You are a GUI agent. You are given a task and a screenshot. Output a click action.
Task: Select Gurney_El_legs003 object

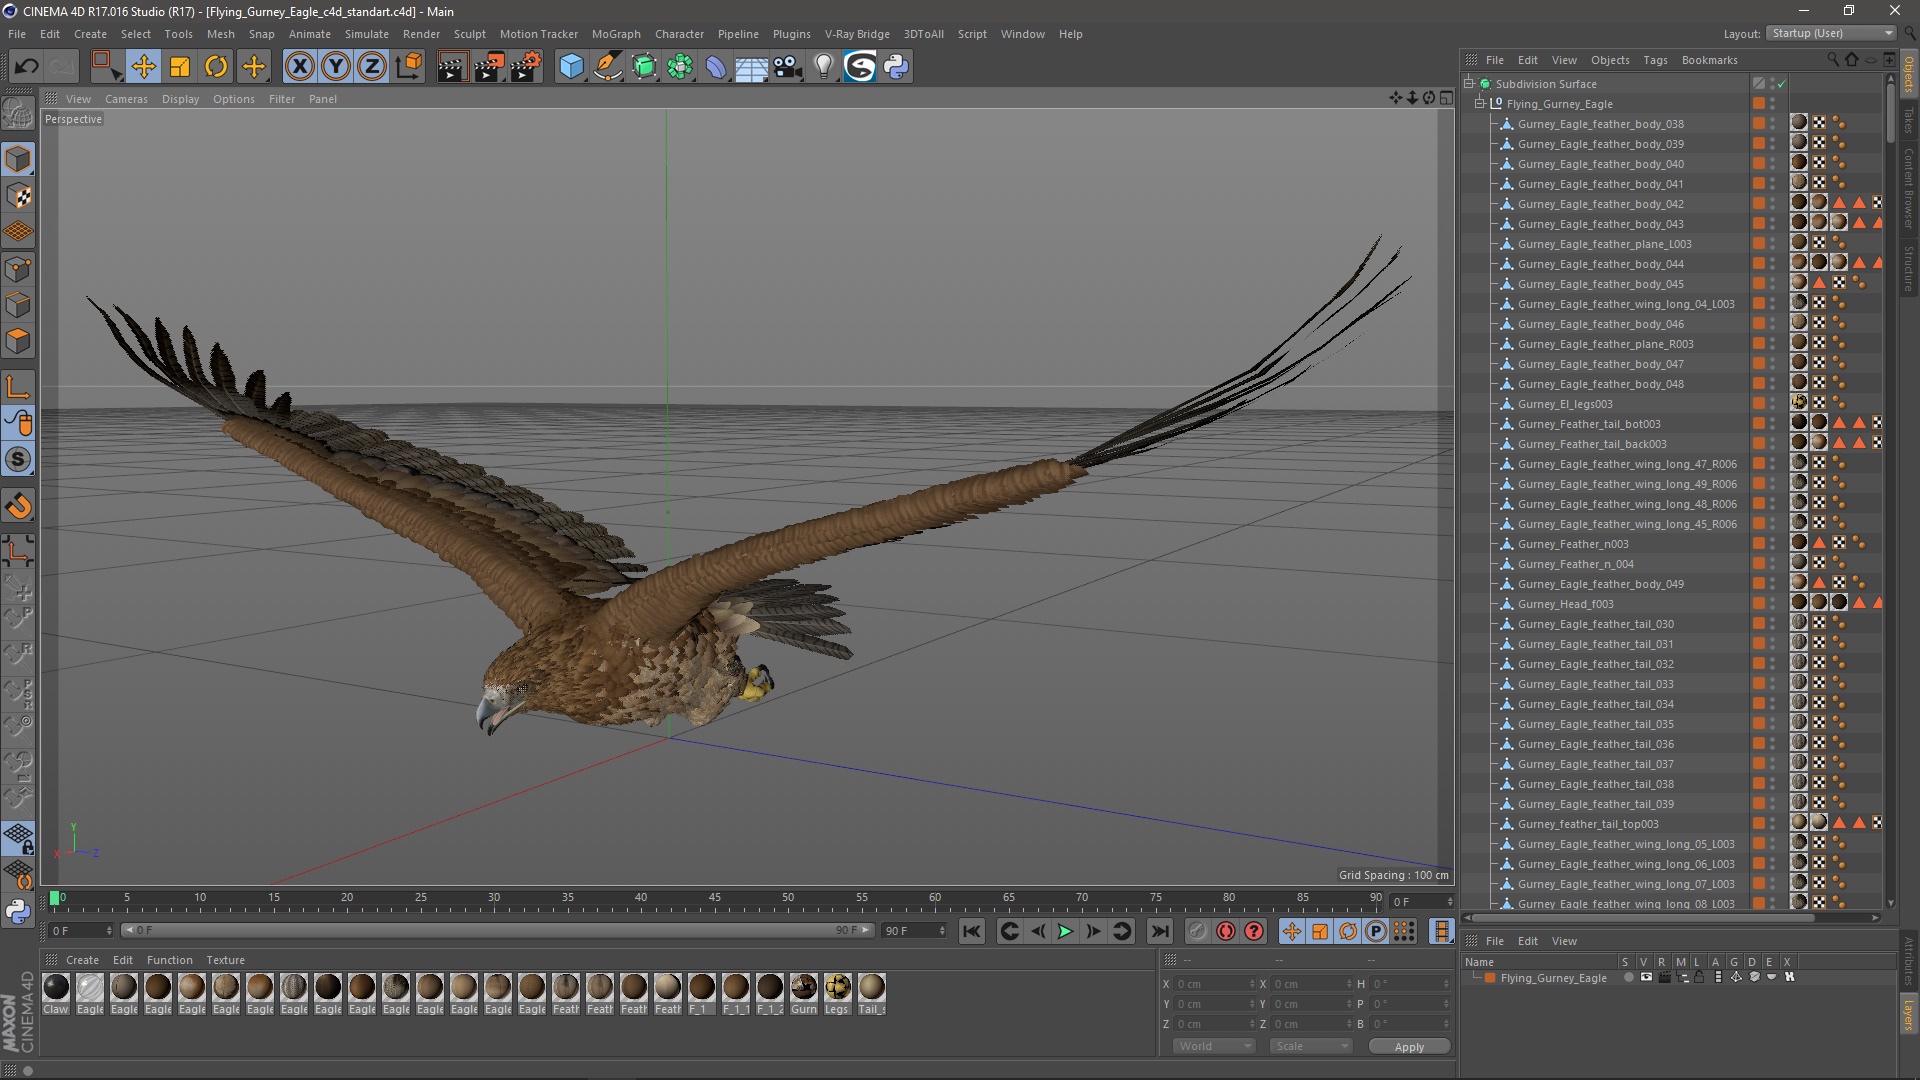[x=1565, y=404]
